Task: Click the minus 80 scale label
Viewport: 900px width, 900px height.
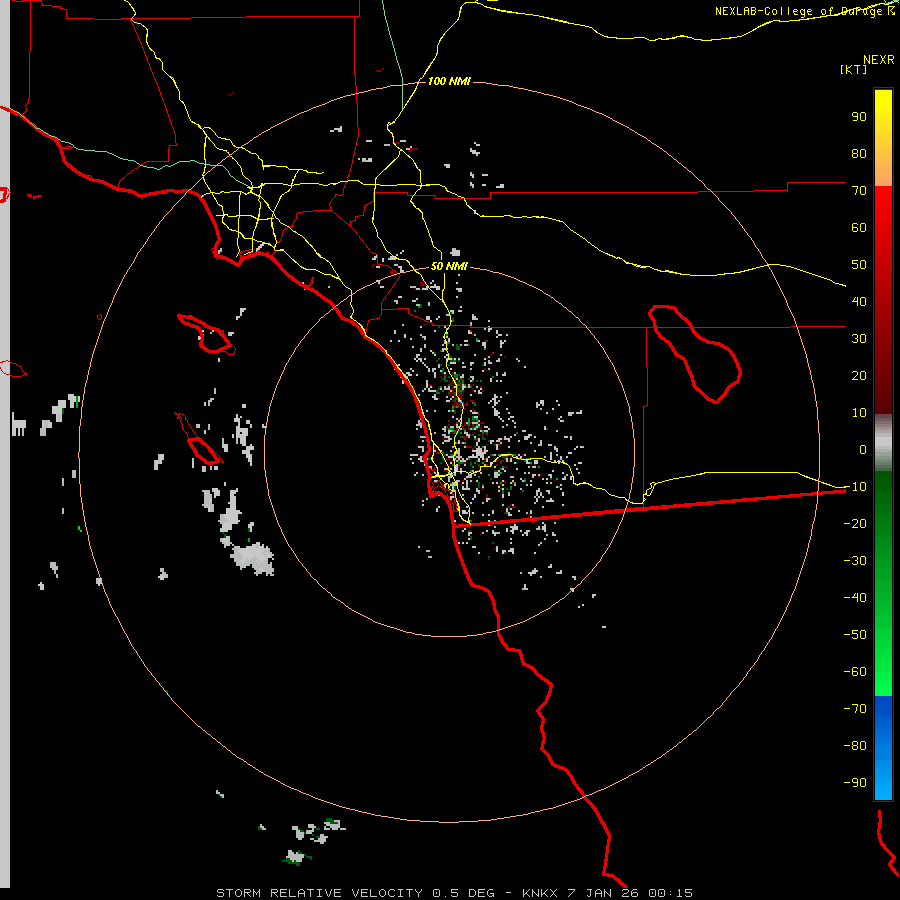Action: click(x=855, y=746)
